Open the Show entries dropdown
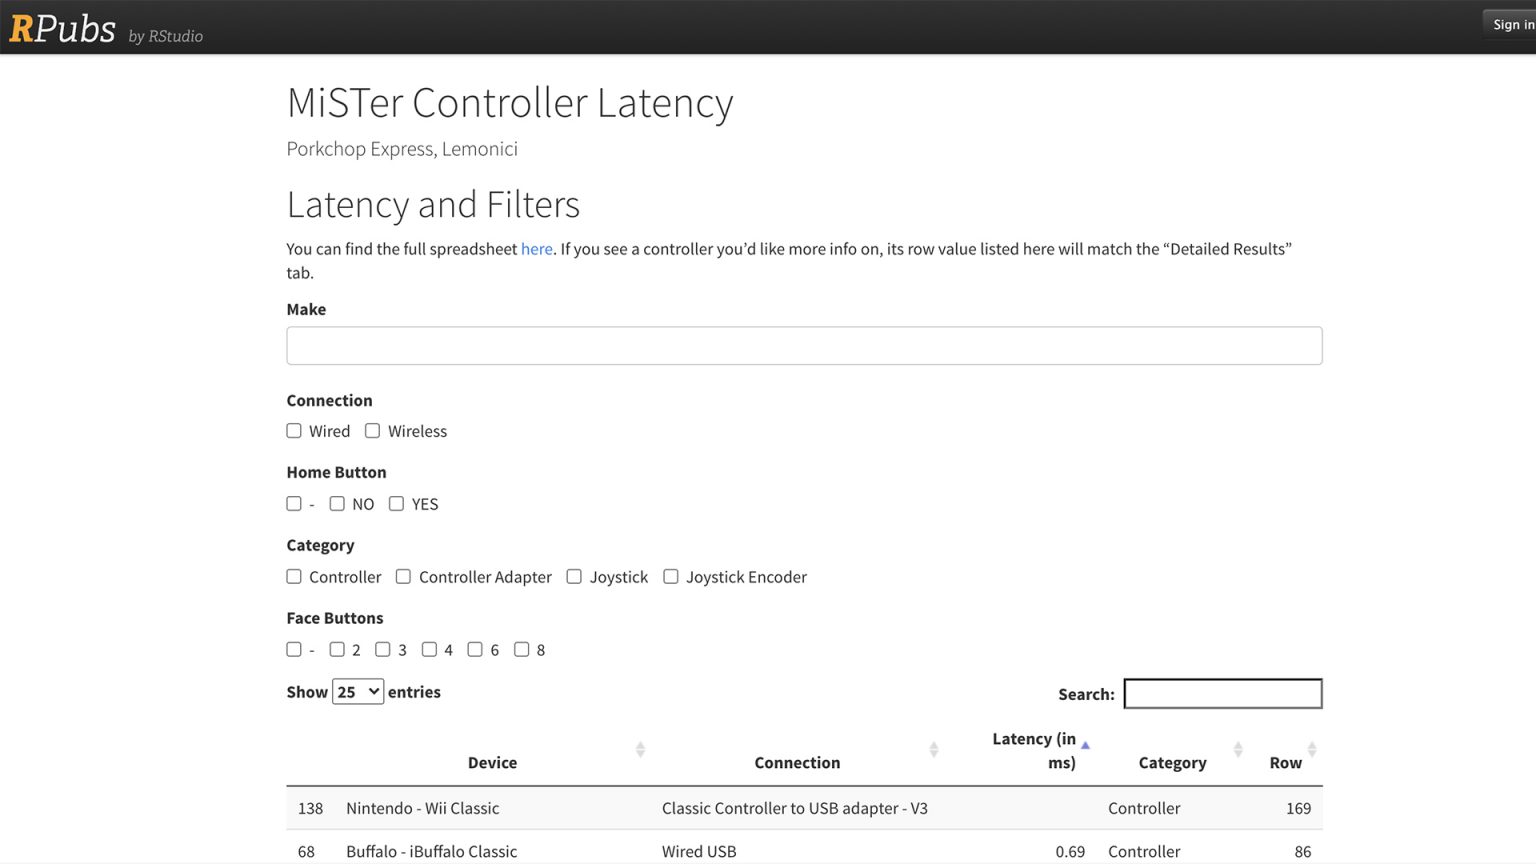The image size is (1536, 864). [357, 691]
